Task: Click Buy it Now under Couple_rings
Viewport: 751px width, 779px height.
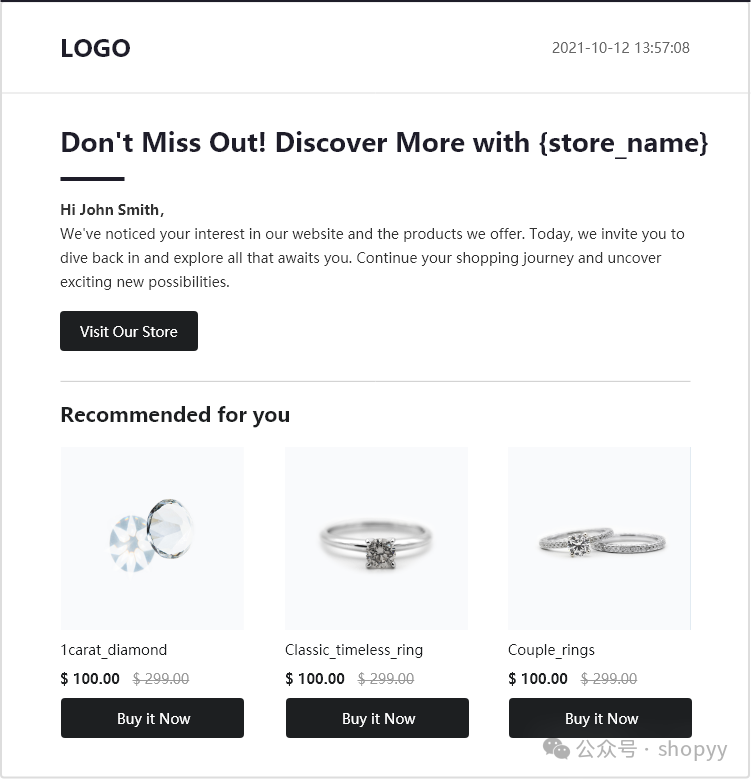Action: [x=600, y=718]
